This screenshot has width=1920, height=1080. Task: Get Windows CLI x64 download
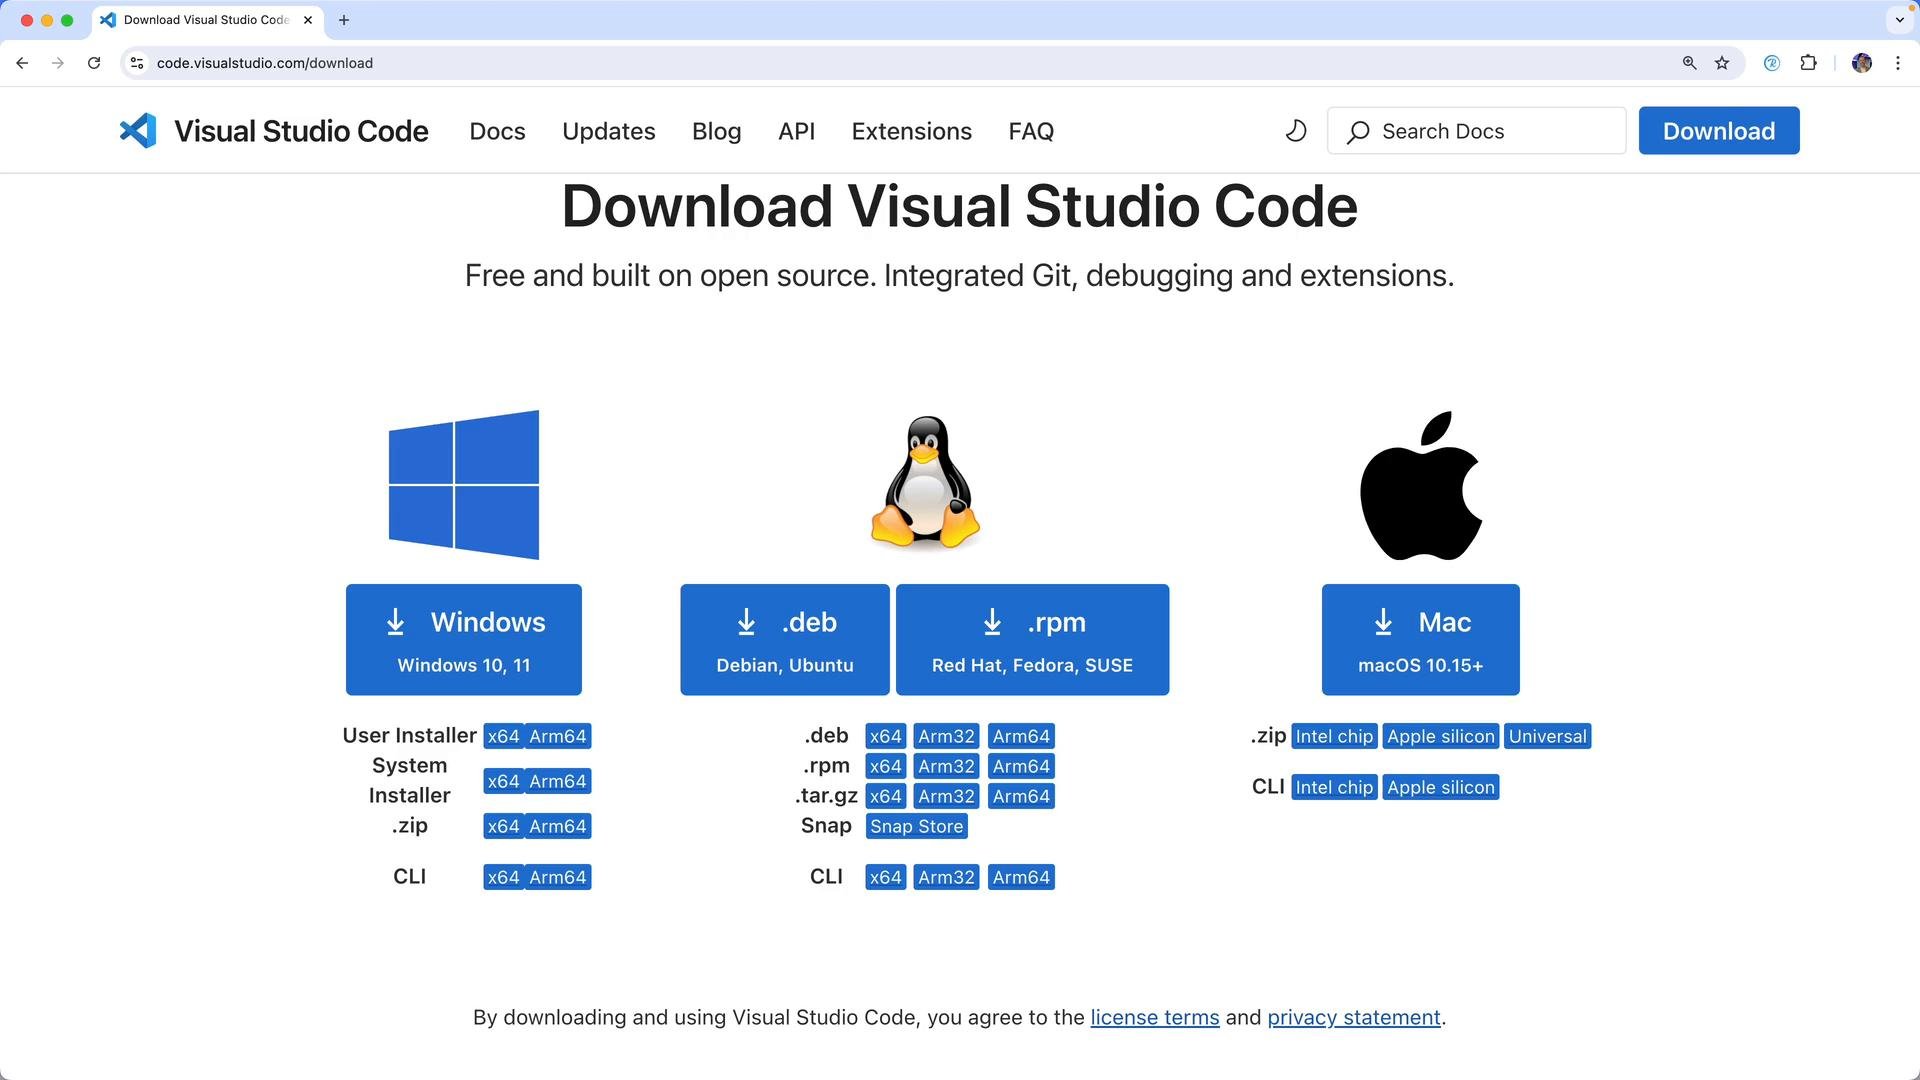tap(503, 877)
